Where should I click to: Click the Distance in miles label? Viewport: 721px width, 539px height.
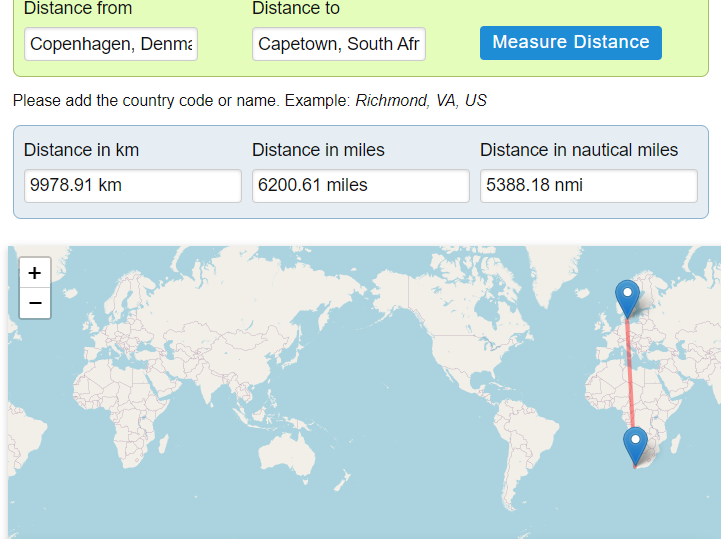(318, 150)
